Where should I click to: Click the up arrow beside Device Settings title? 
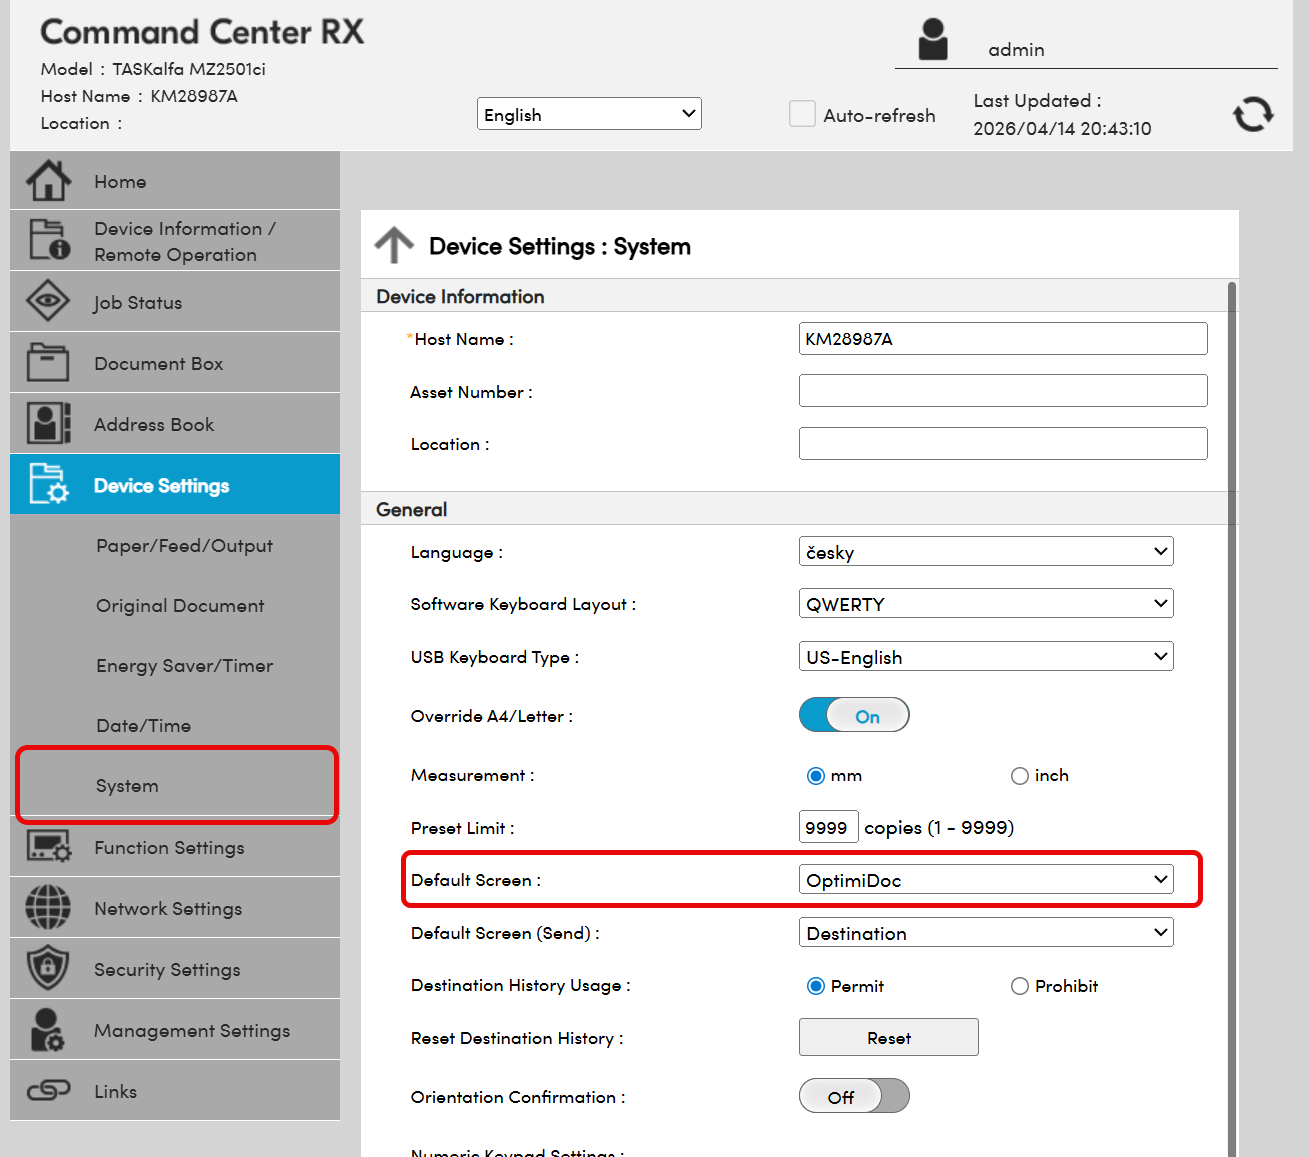click(x=394, y=245)
